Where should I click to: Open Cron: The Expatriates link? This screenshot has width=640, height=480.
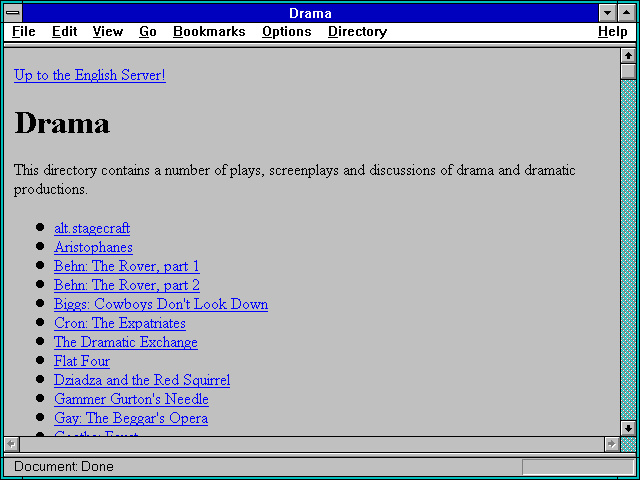click(120, 323)
